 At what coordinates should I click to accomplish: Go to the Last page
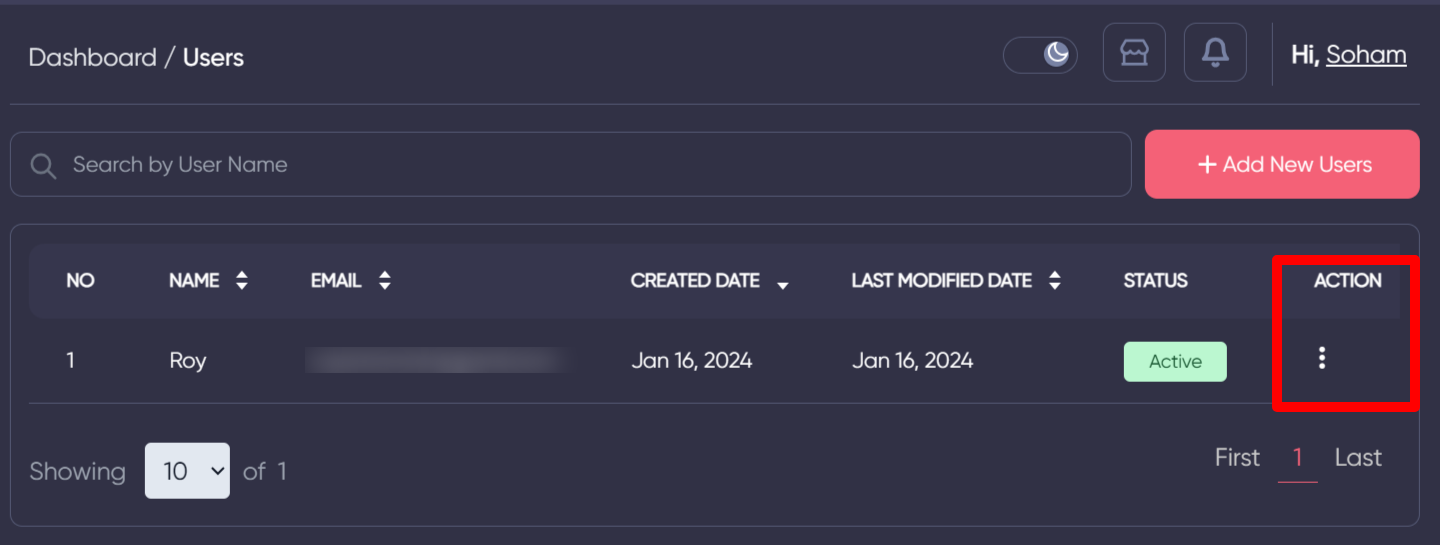1358,458
